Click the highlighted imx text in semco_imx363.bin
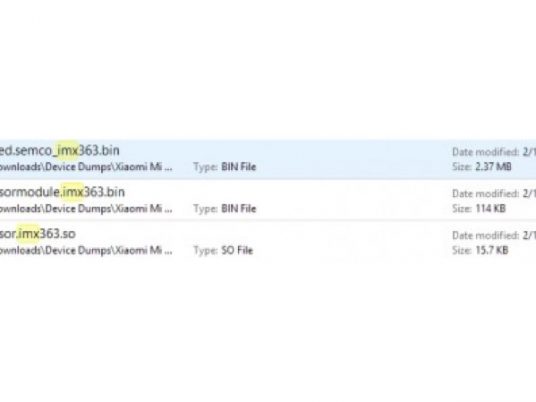Screen dimensions: 536x402 tap(68, 150)
